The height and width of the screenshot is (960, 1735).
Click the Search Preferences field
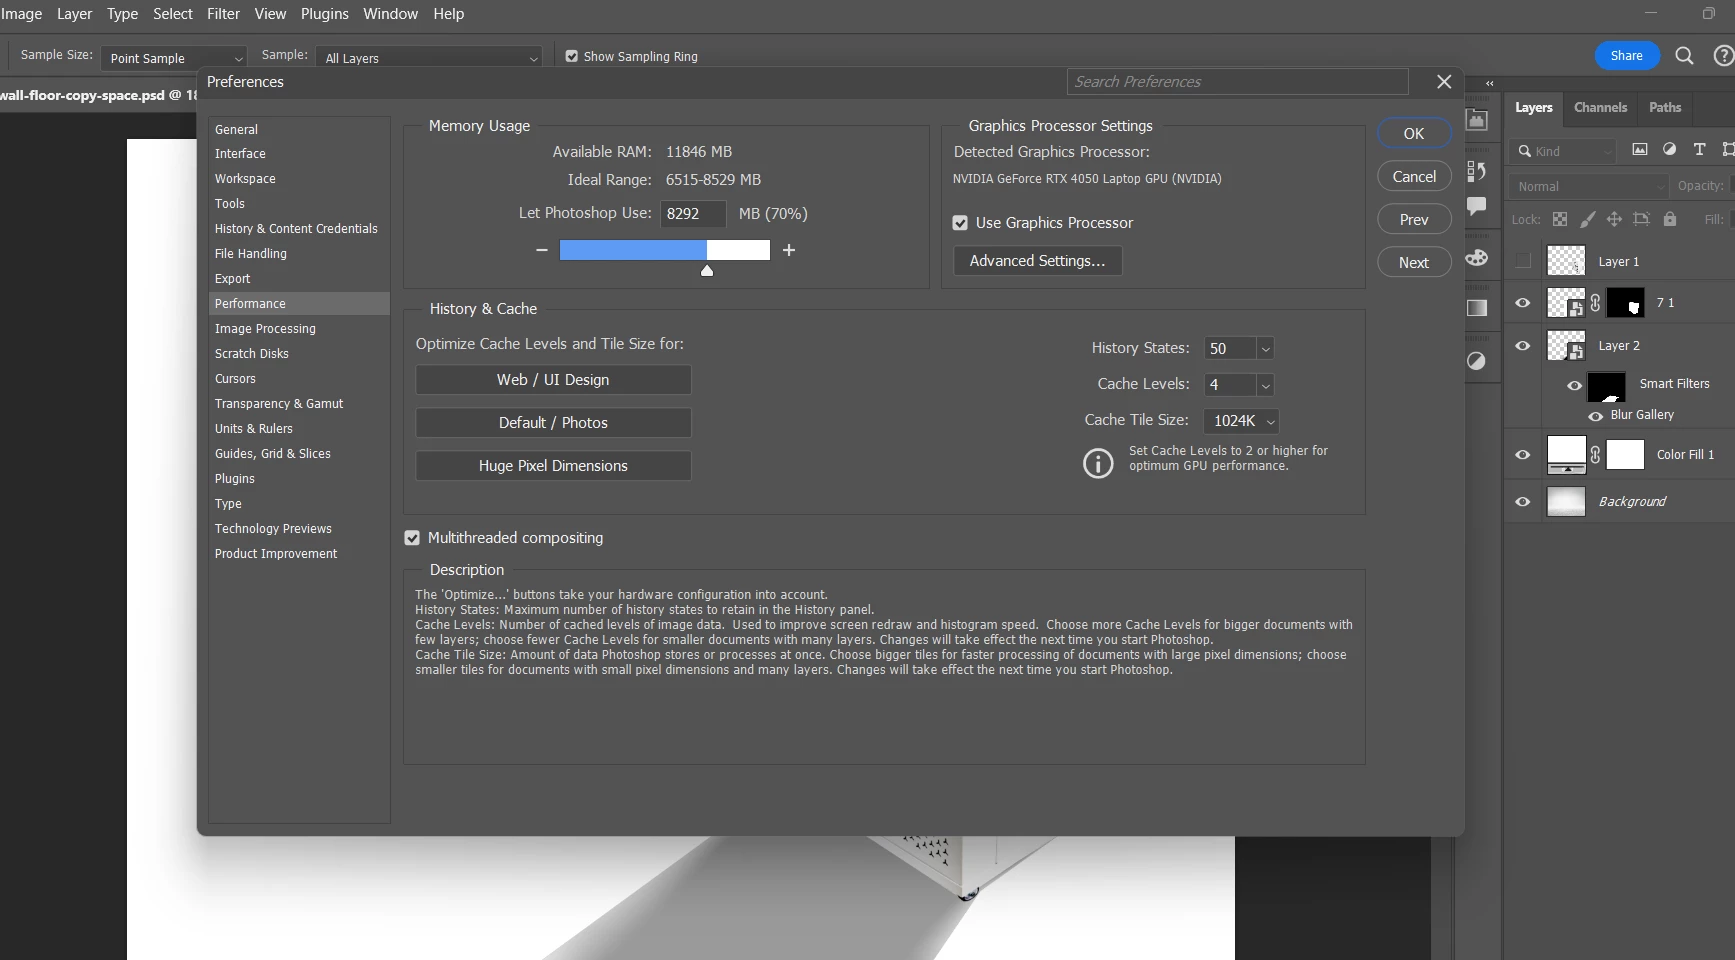click(1238, 82)
